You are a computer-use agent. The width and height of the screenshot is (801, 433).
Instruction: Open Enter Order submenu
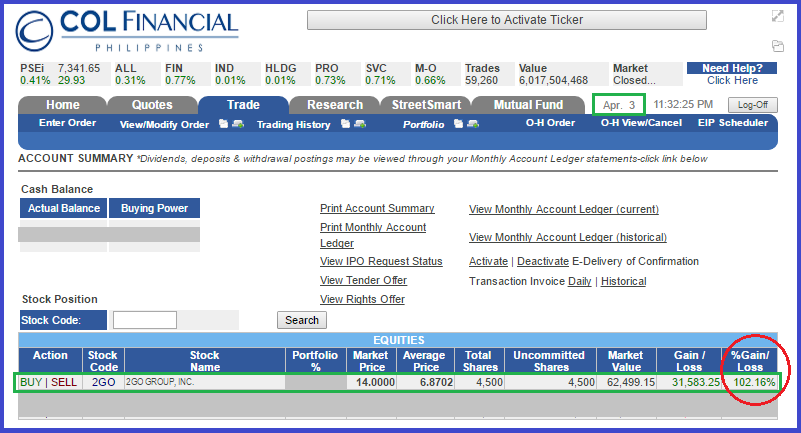pyautogui.click(x=67, y=123)
